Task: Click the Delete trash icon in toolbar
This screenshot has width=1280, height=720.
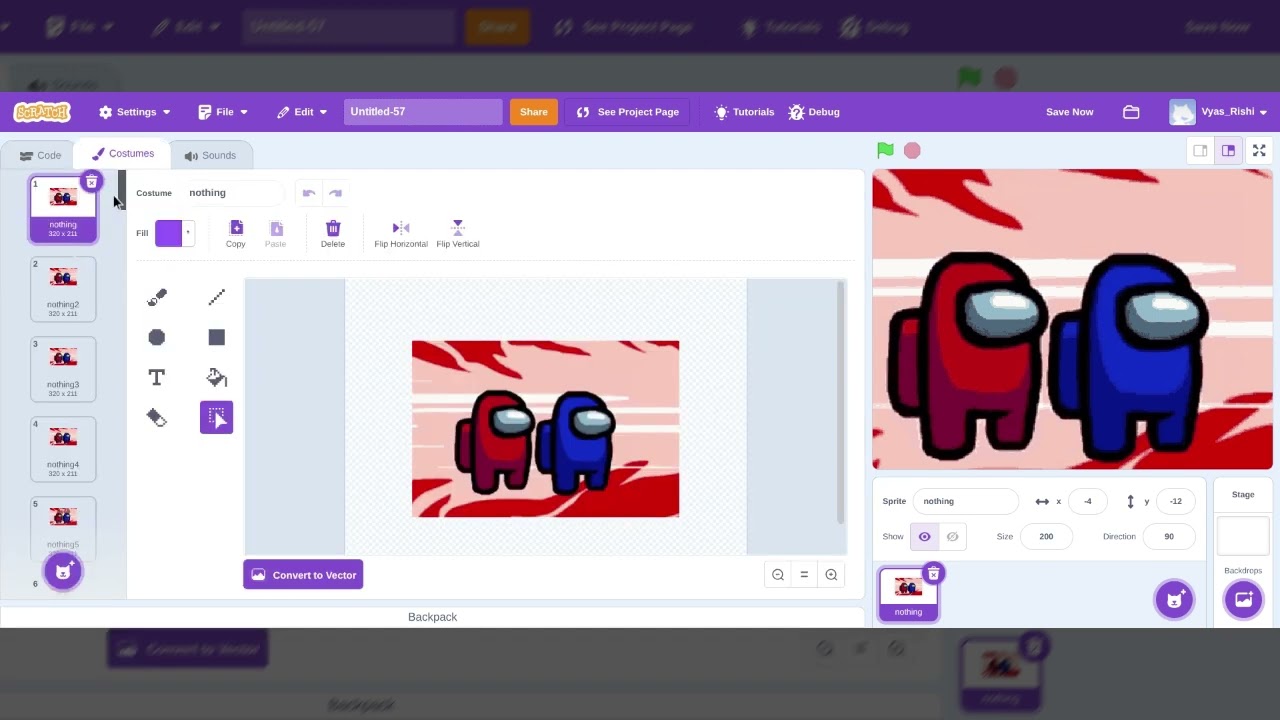Action: coord(333,234)
